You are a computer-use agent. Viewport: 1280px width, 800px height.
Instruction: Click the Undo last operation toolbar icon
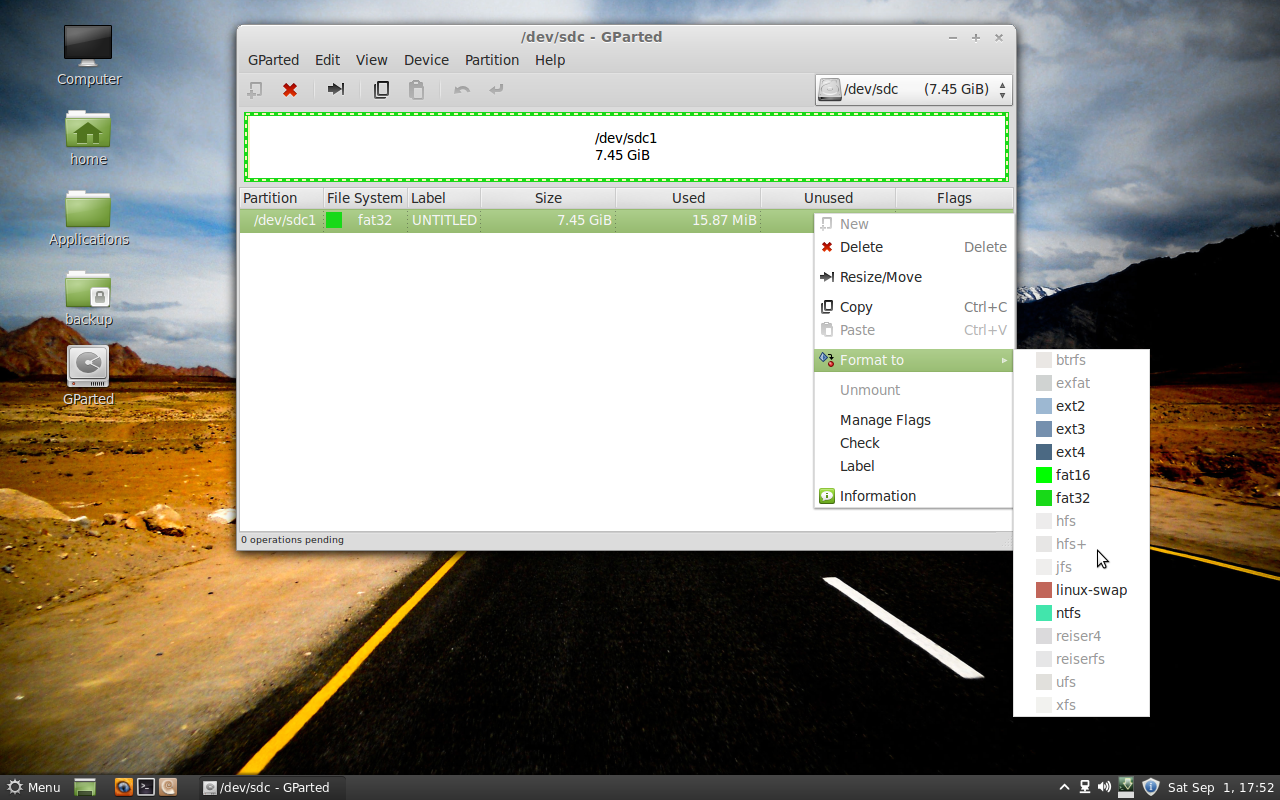tap(462, 89)
